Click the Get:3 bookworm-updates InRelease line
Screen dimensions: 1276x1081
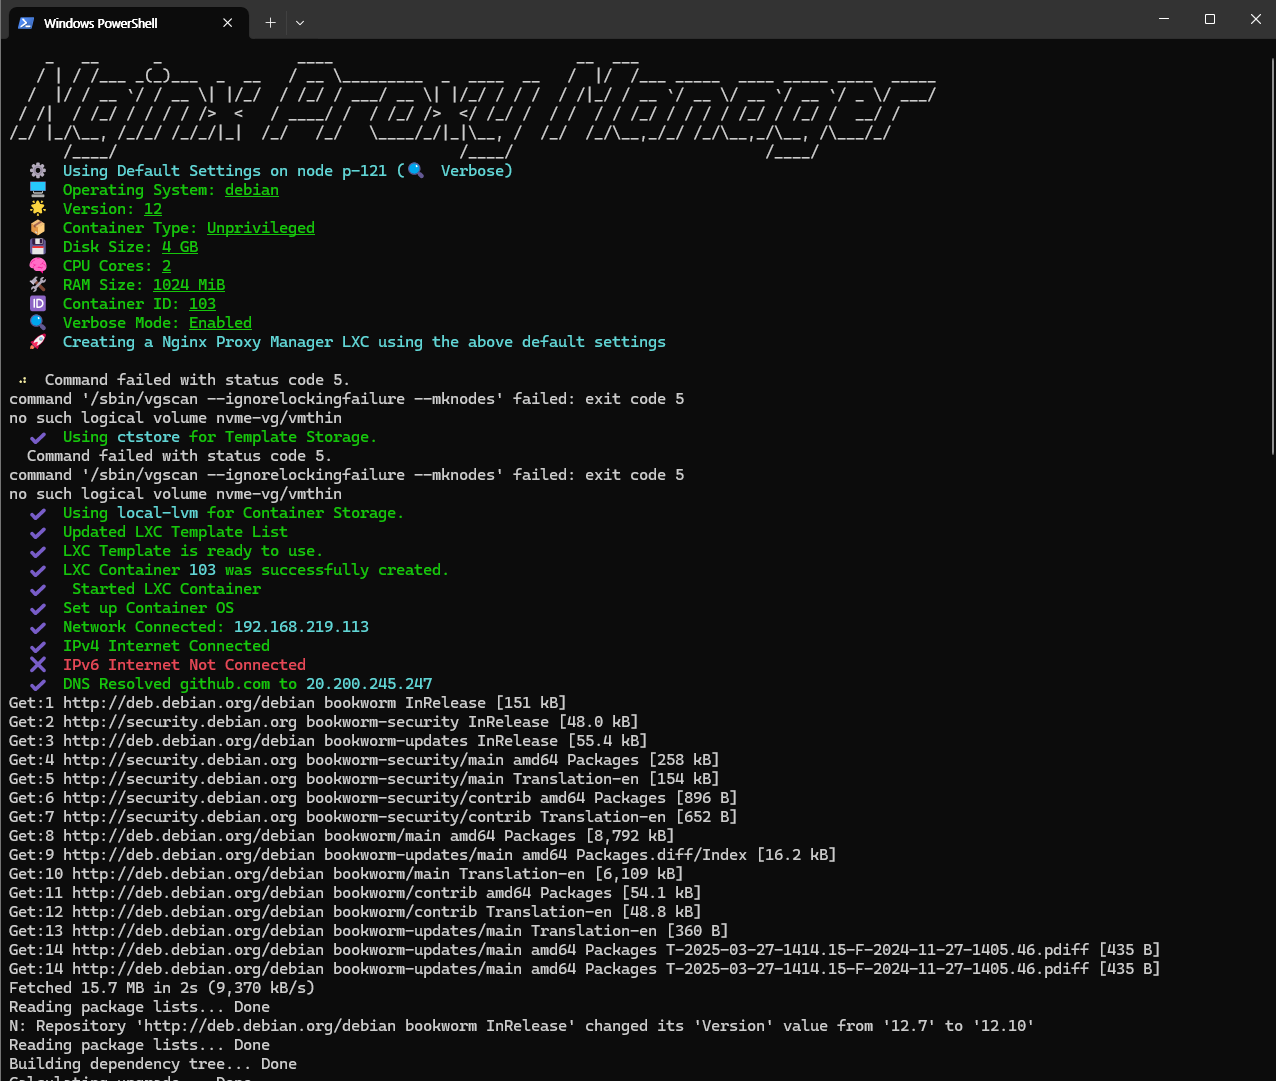coord(328,741)
